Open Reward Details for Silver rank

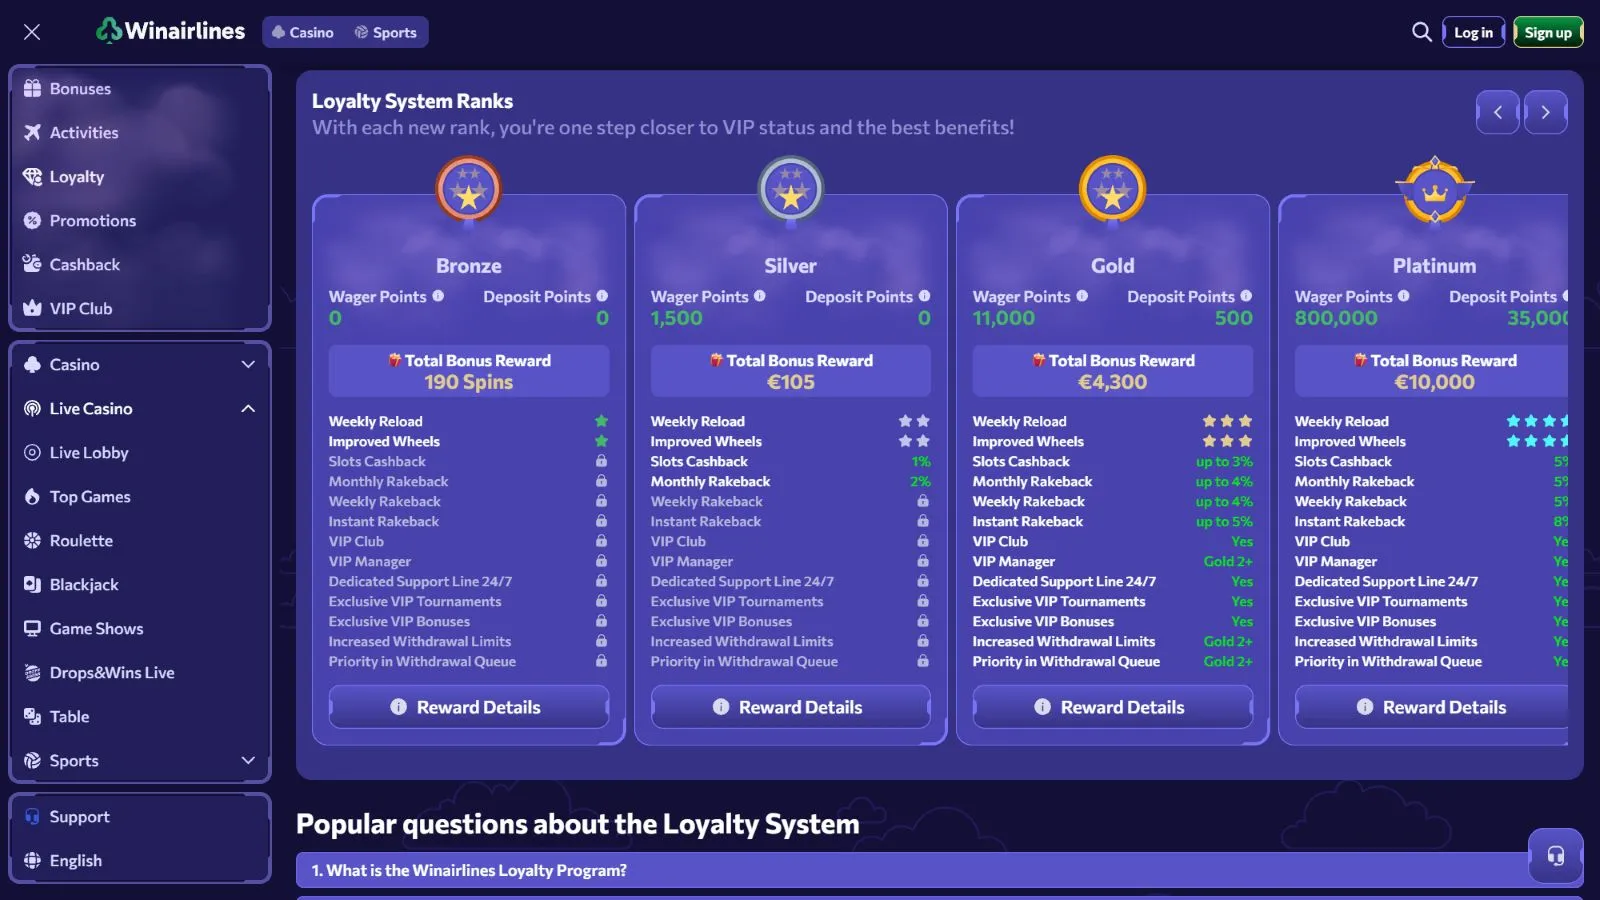tap(790, 707)
